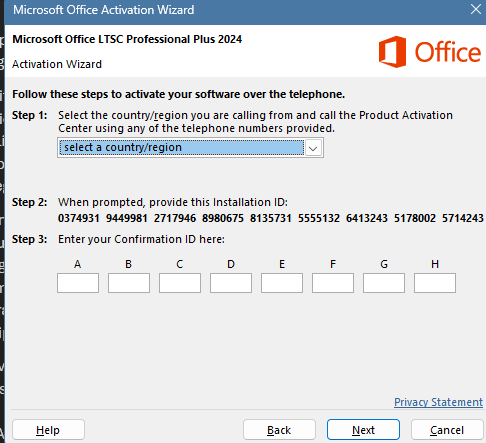Screen dimensions: 486x443
Task: Click the Office logo
Action: tap(430, 52)
